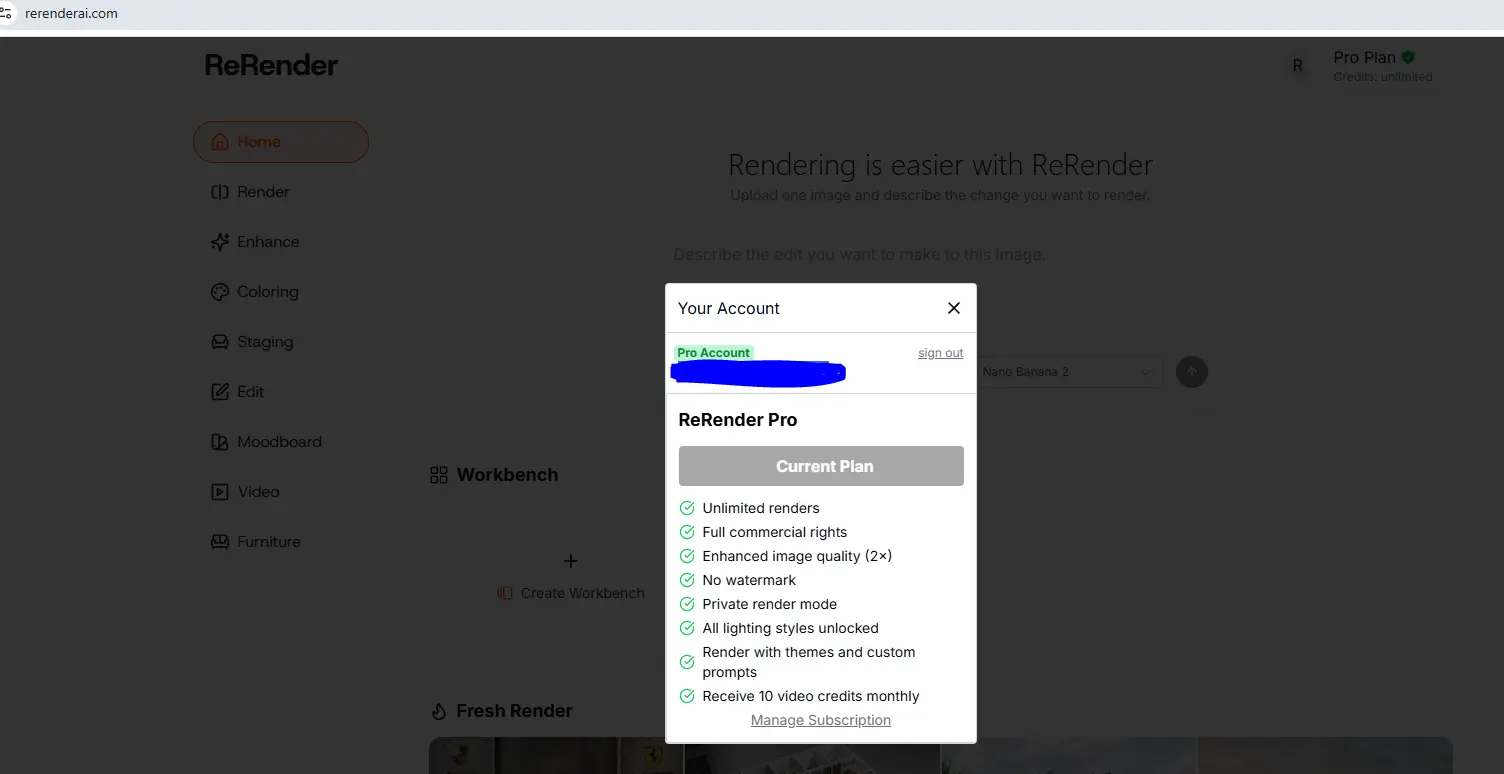
Task: Click the sign out link
Action: pyautogui.click(x=941, y=353)
